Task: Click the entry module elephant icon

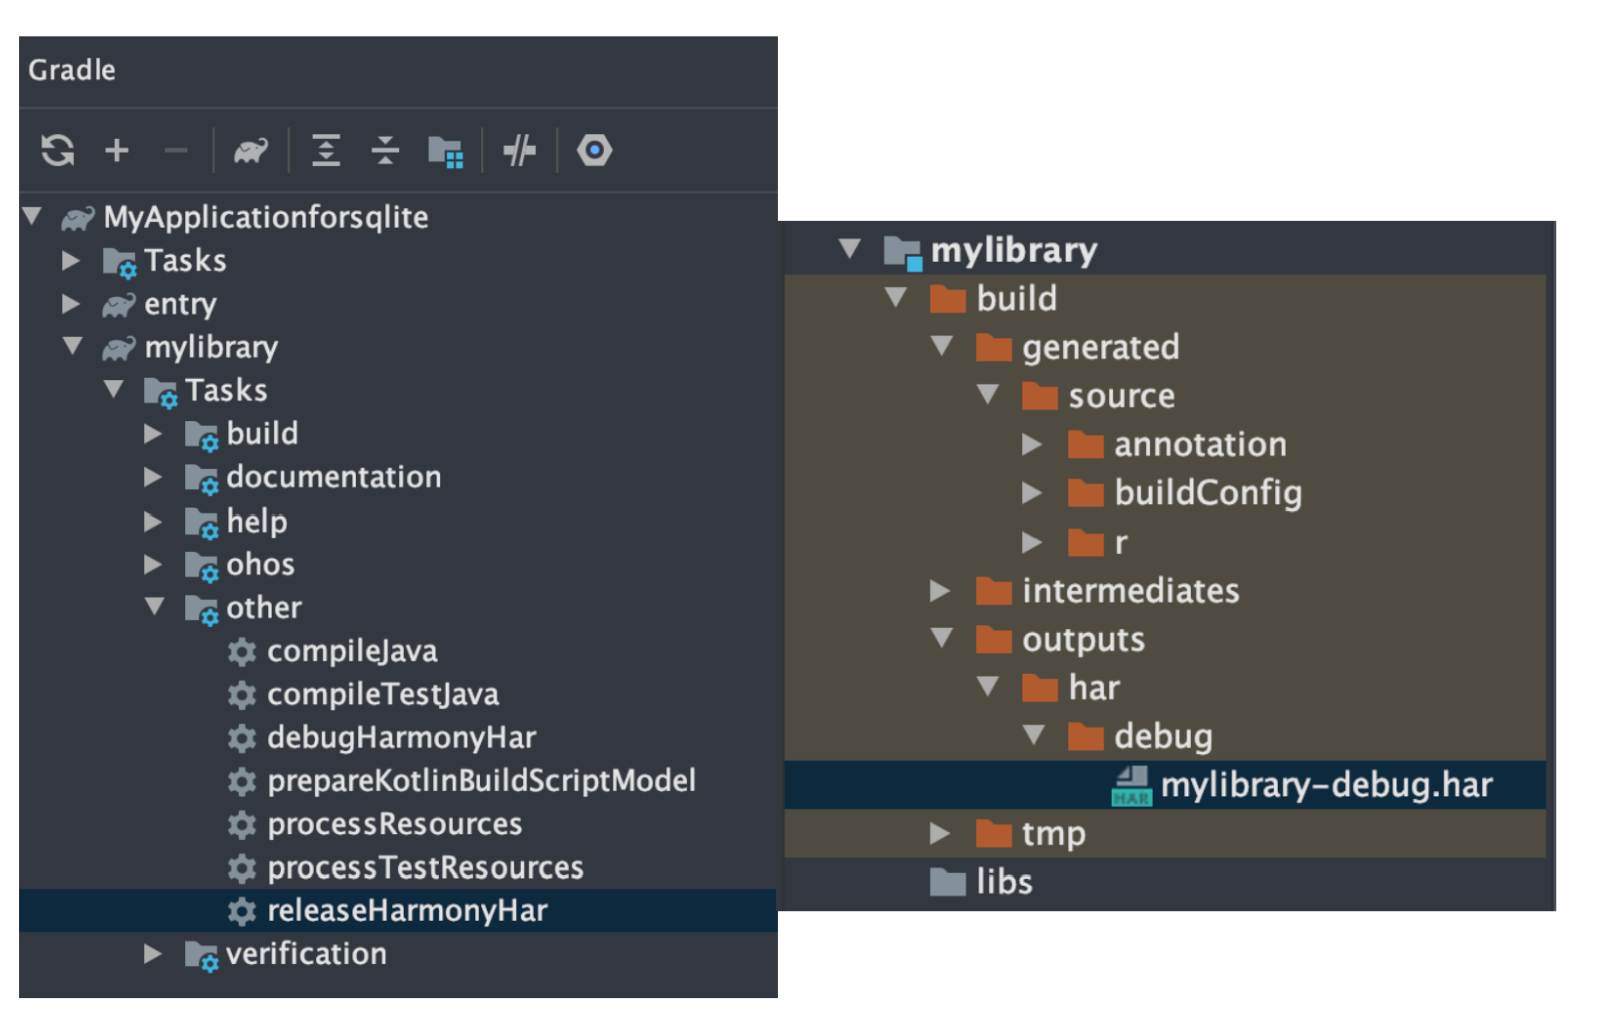Action: [x=119, y=304]
